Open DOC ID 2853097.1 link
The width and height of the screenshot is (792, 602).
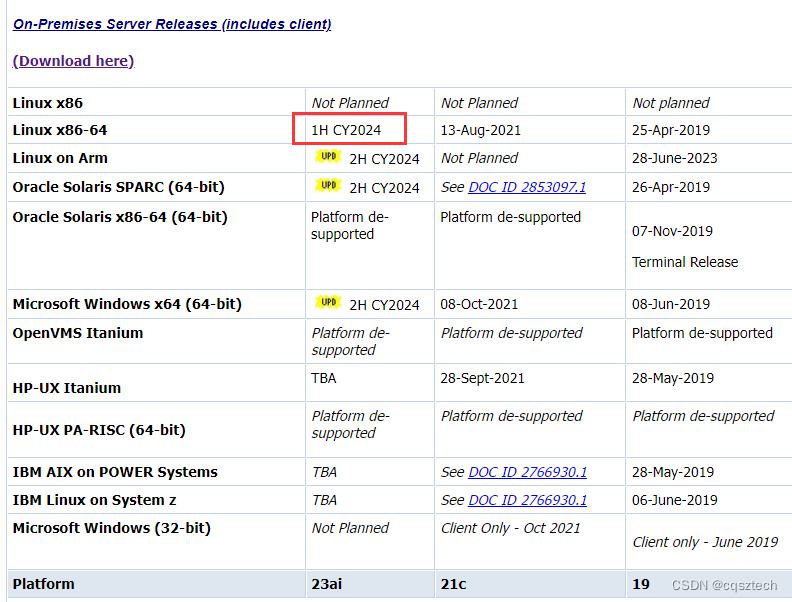(x=527, y=187)
